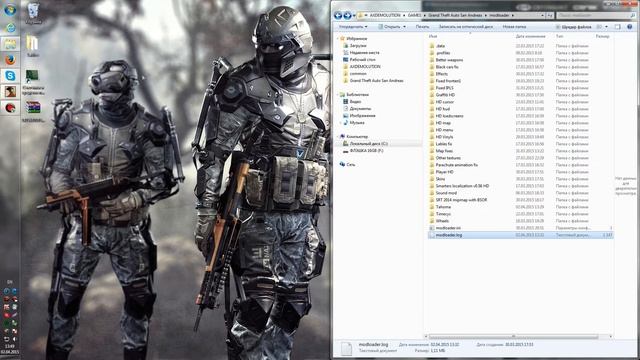Sort by the Размер column header
The image size is (640, 360).
tap(603, 36)
